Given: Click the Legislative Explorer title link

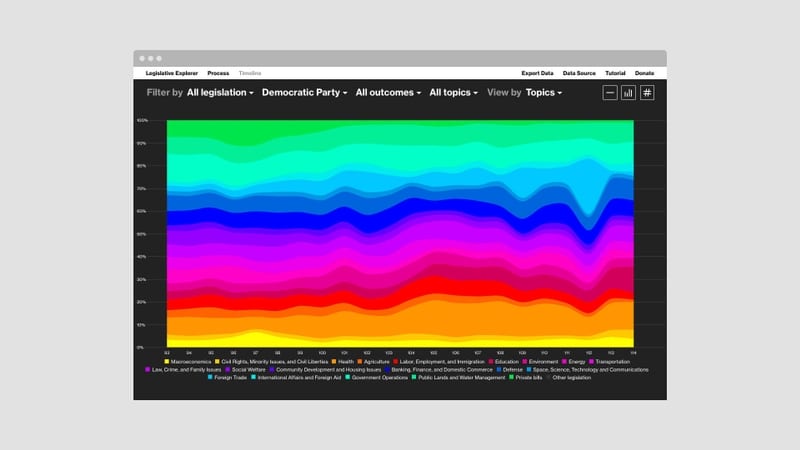Looking at the screenshot, I should coord(171,73).
